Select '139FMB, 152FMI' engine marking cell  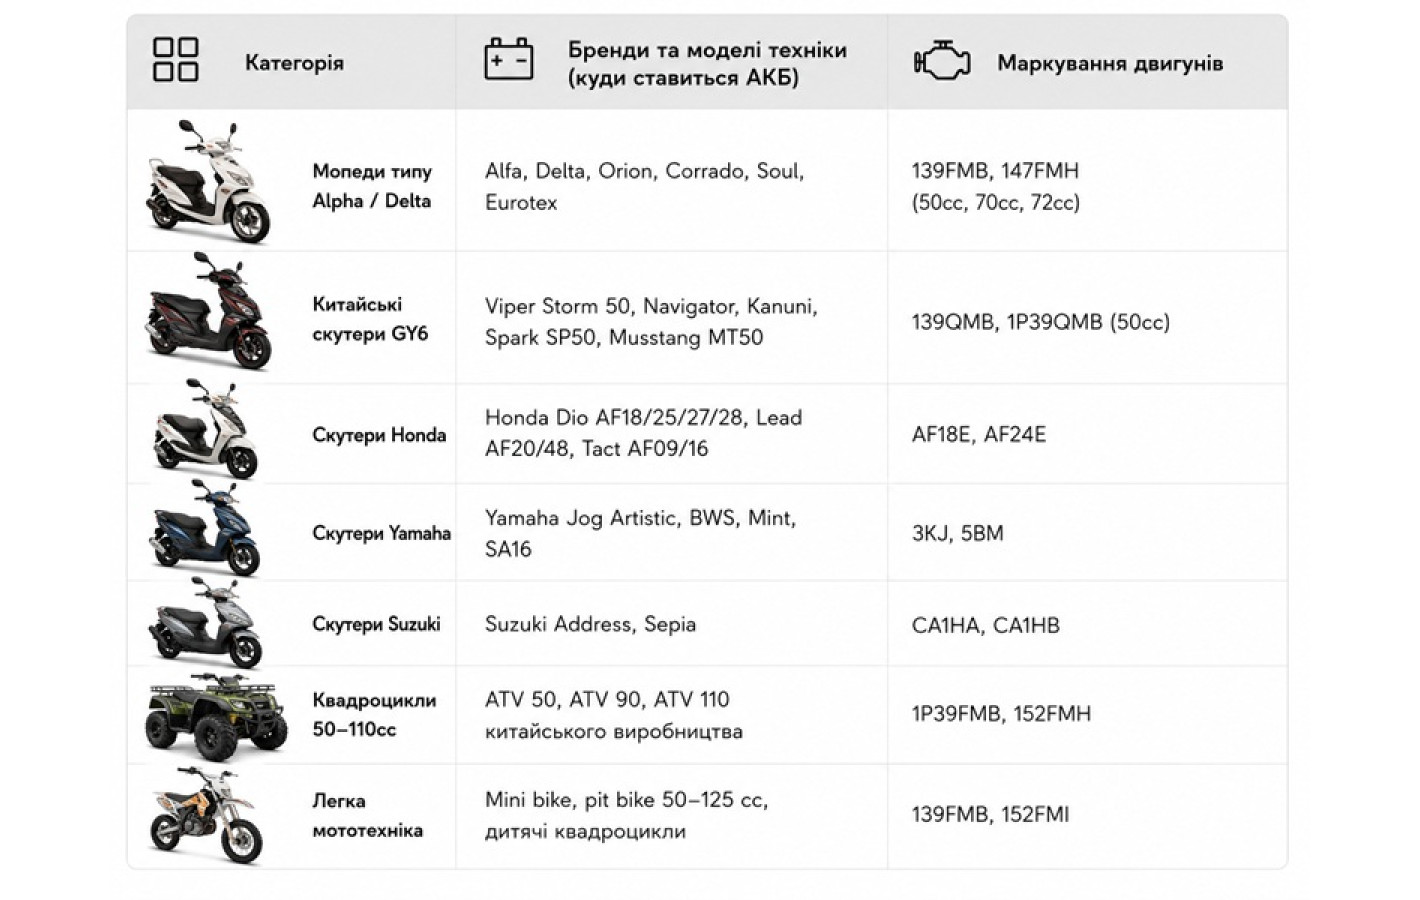[990, 814]
